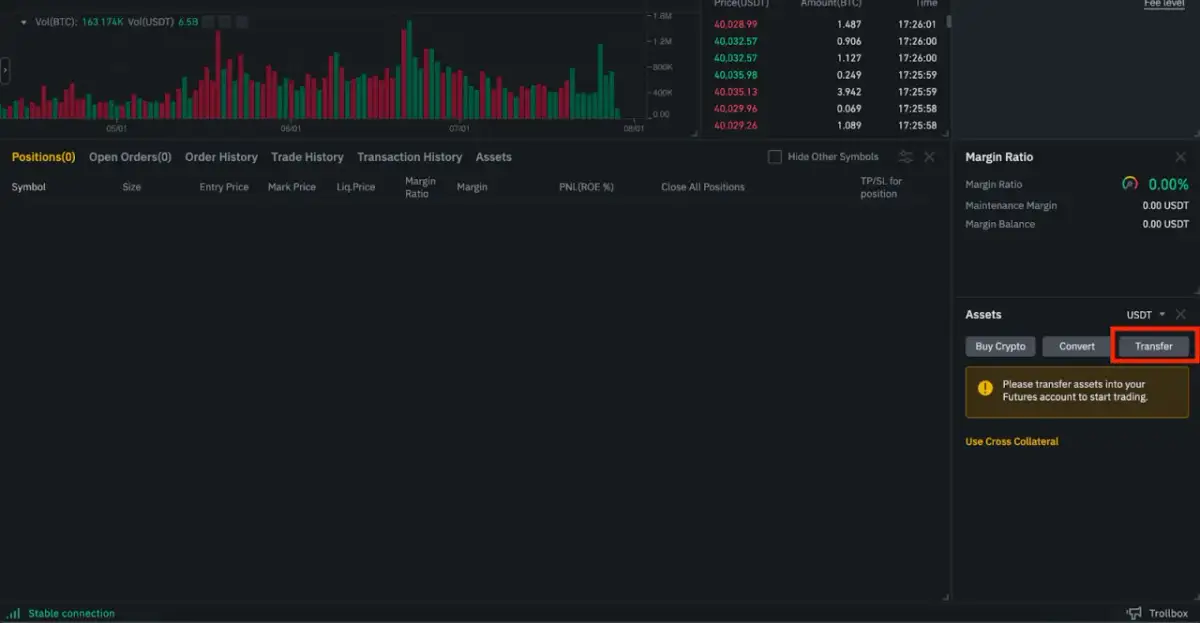Switch to the Order History tab
This screenshot has width=1200, height=623.
click(221, 156)
